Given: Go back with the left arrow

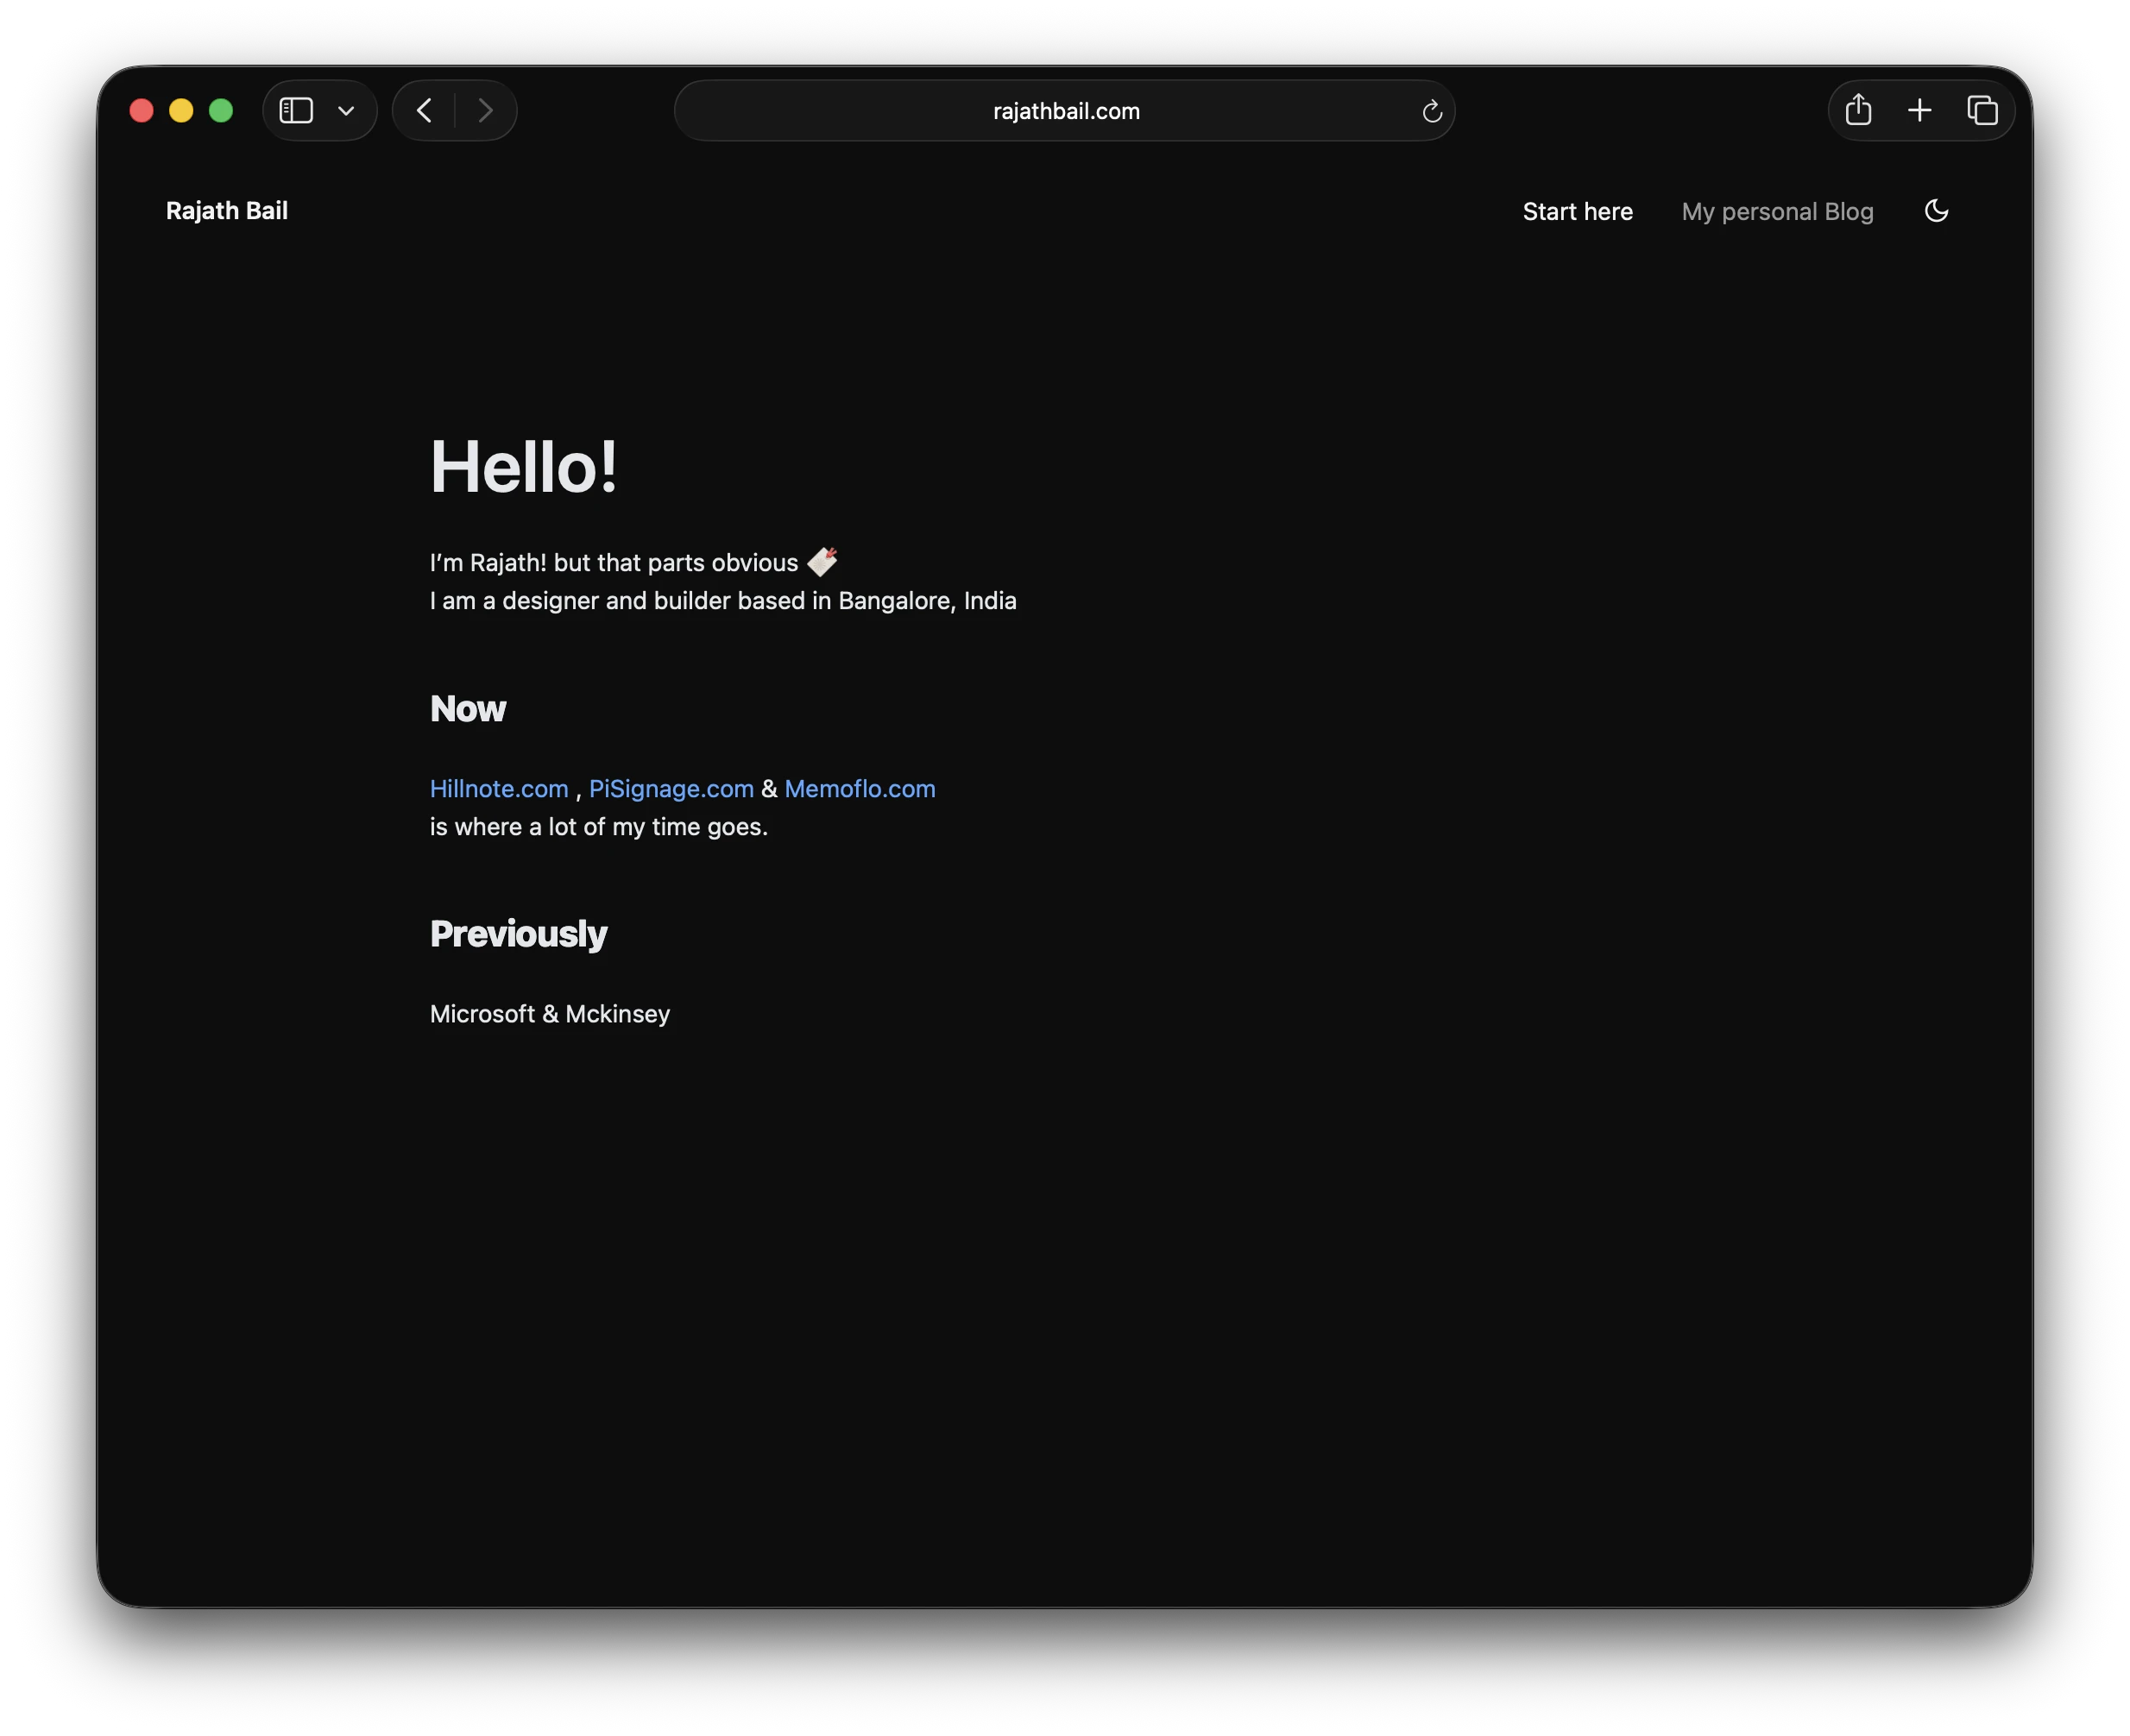Looking at the screenshot, I should tap(424, 110).
